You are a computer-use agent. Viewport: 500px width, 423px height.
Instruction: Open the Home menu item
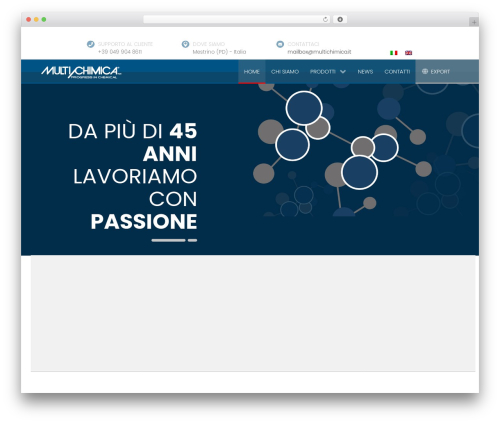pyautogui.click(x=252, y=72)
